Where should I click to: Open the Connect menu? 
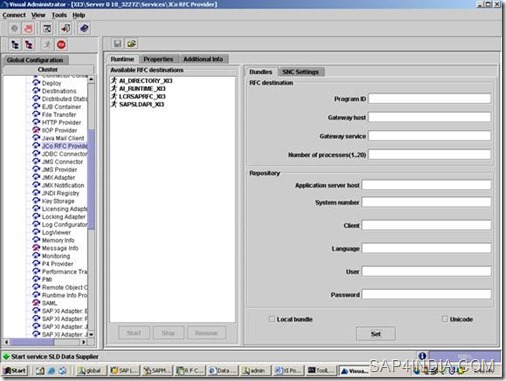(x=14, y=15)
